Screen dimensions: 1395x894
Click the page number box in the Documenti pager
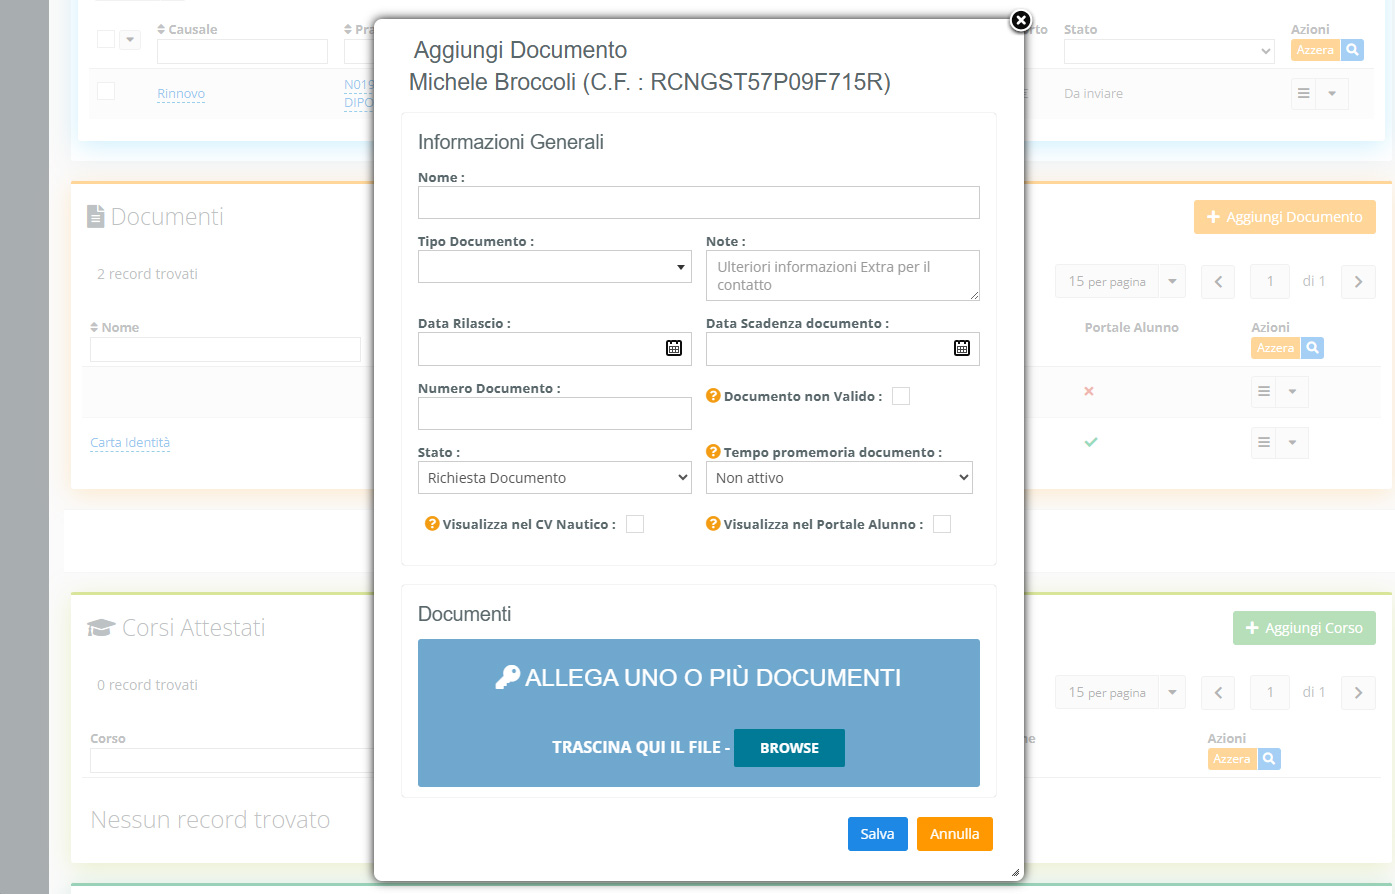(x=1270, y=282)
